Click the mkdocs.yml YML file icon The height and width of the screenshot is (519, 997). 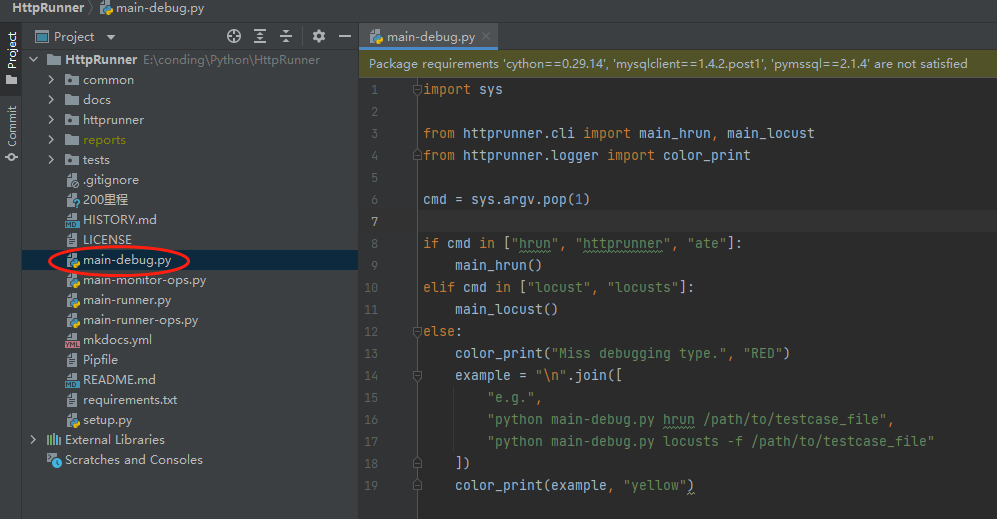(x=72, y=340)
